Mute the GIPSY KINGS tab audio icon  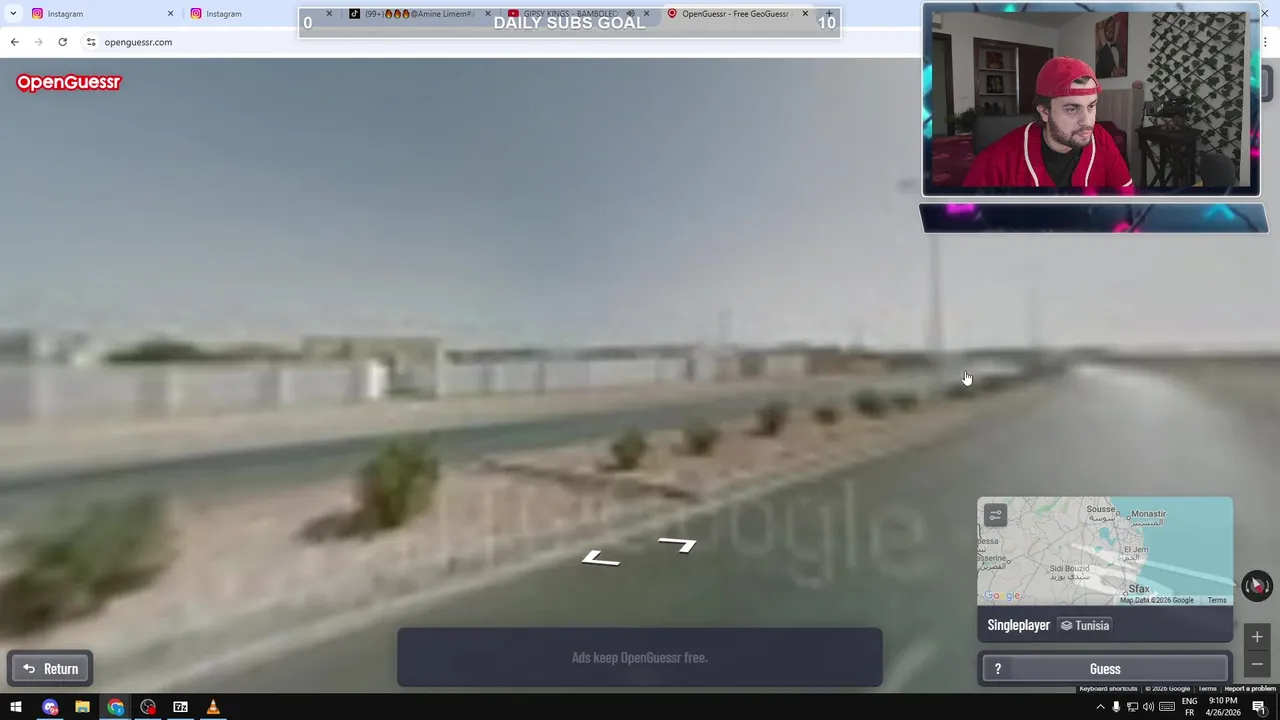(630, 14)
